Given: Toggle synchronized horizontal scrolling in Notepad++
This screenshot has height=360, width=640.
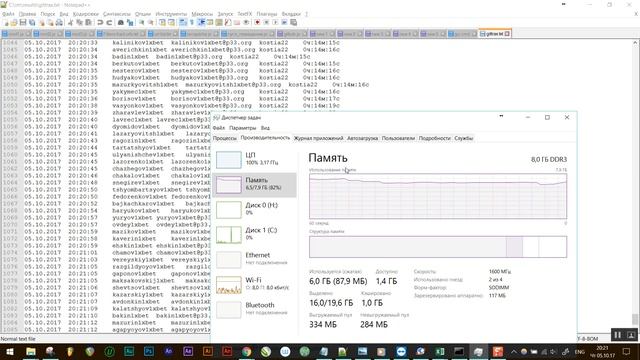Looking at the screenshot, I should (171, 22).
